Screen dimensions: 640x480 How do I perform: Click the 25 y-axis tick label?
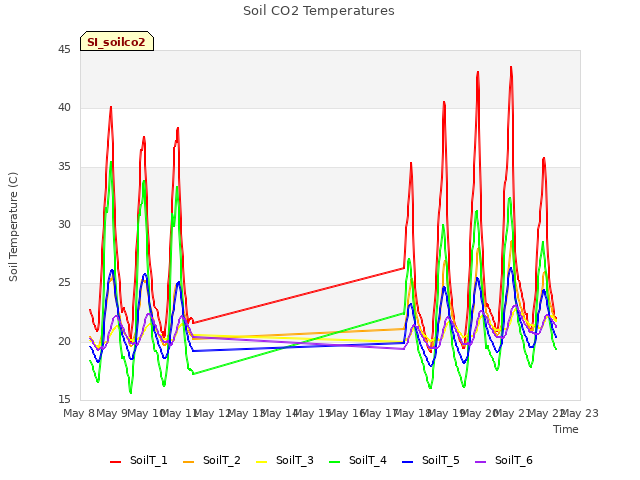64,282
